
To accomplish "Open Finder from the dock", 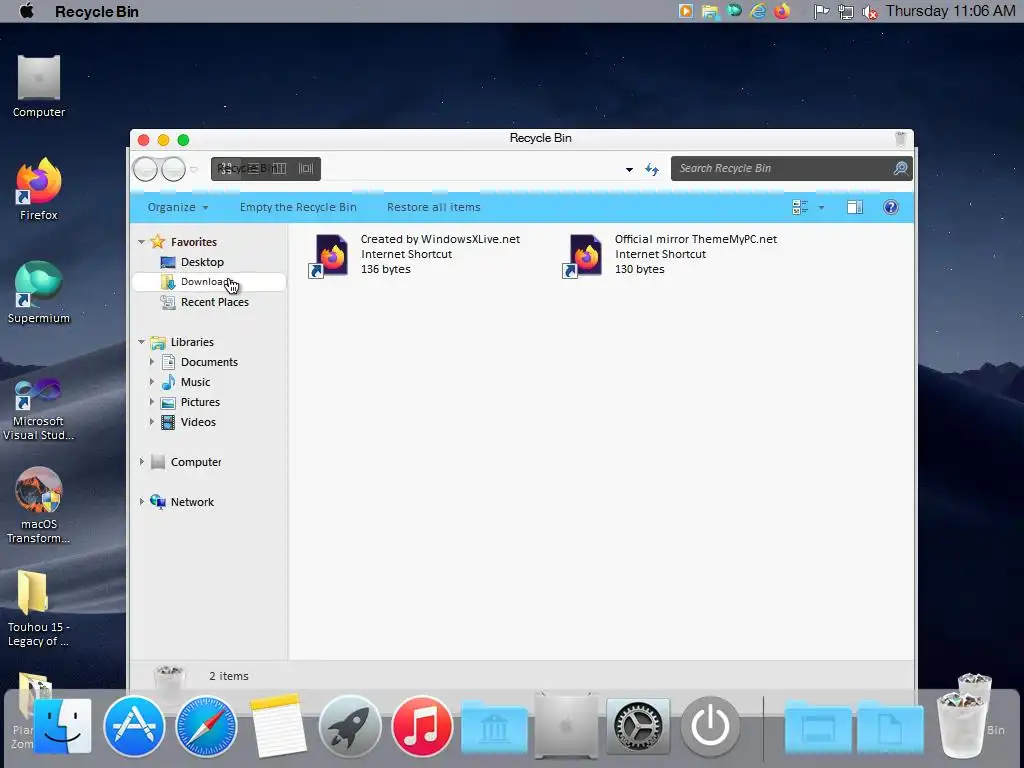I will click(x=62, y=726).
